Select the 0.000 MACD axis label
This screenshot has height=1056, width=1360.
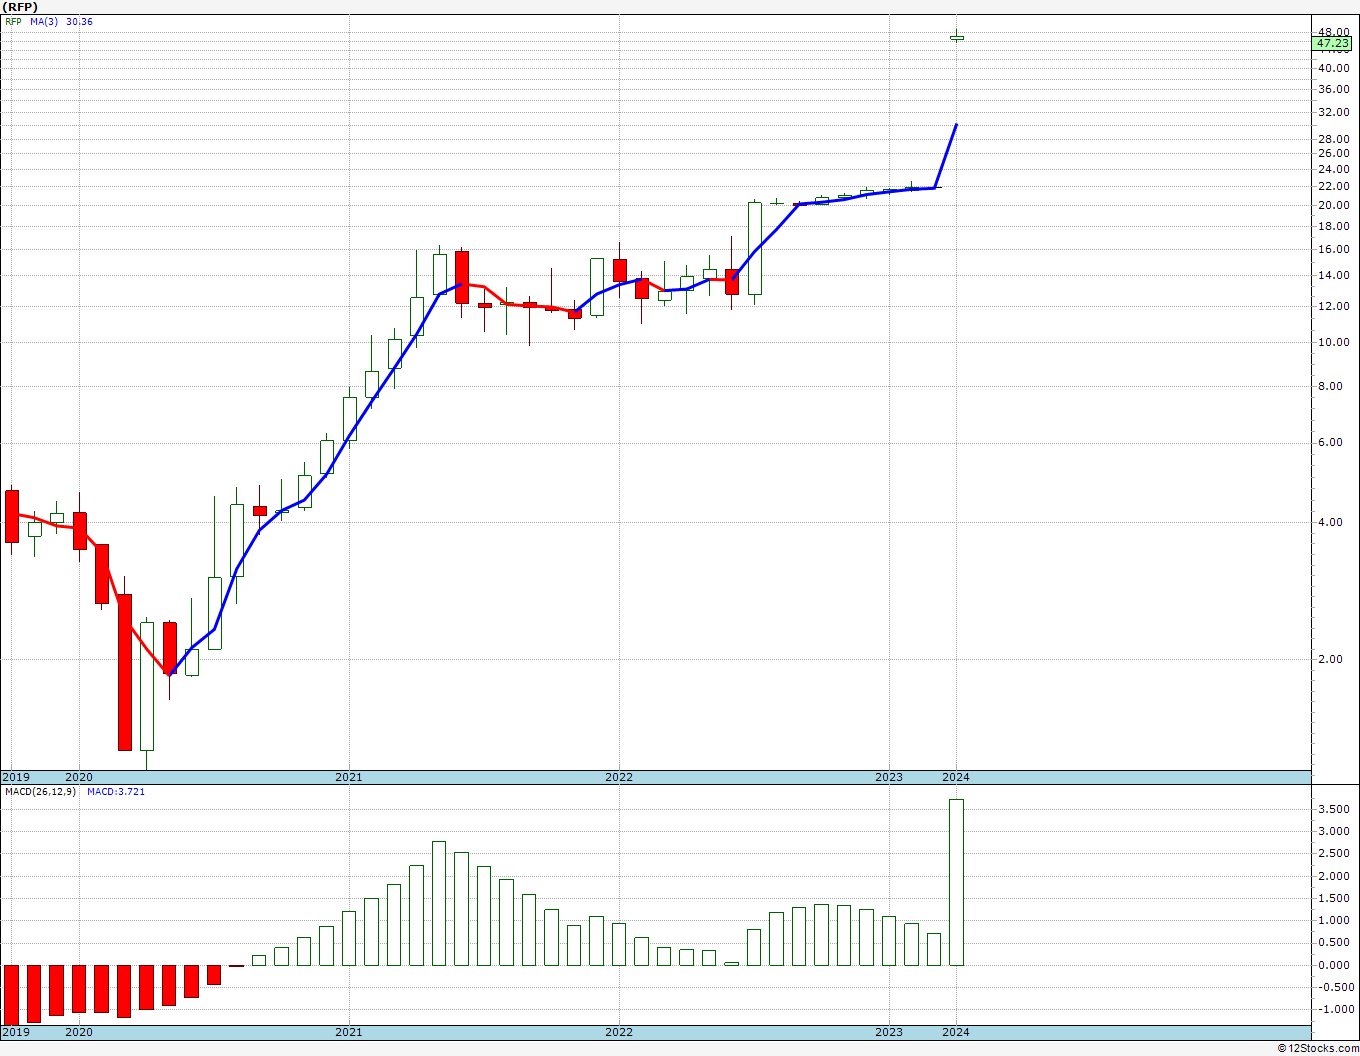[x=1333, y=965]
